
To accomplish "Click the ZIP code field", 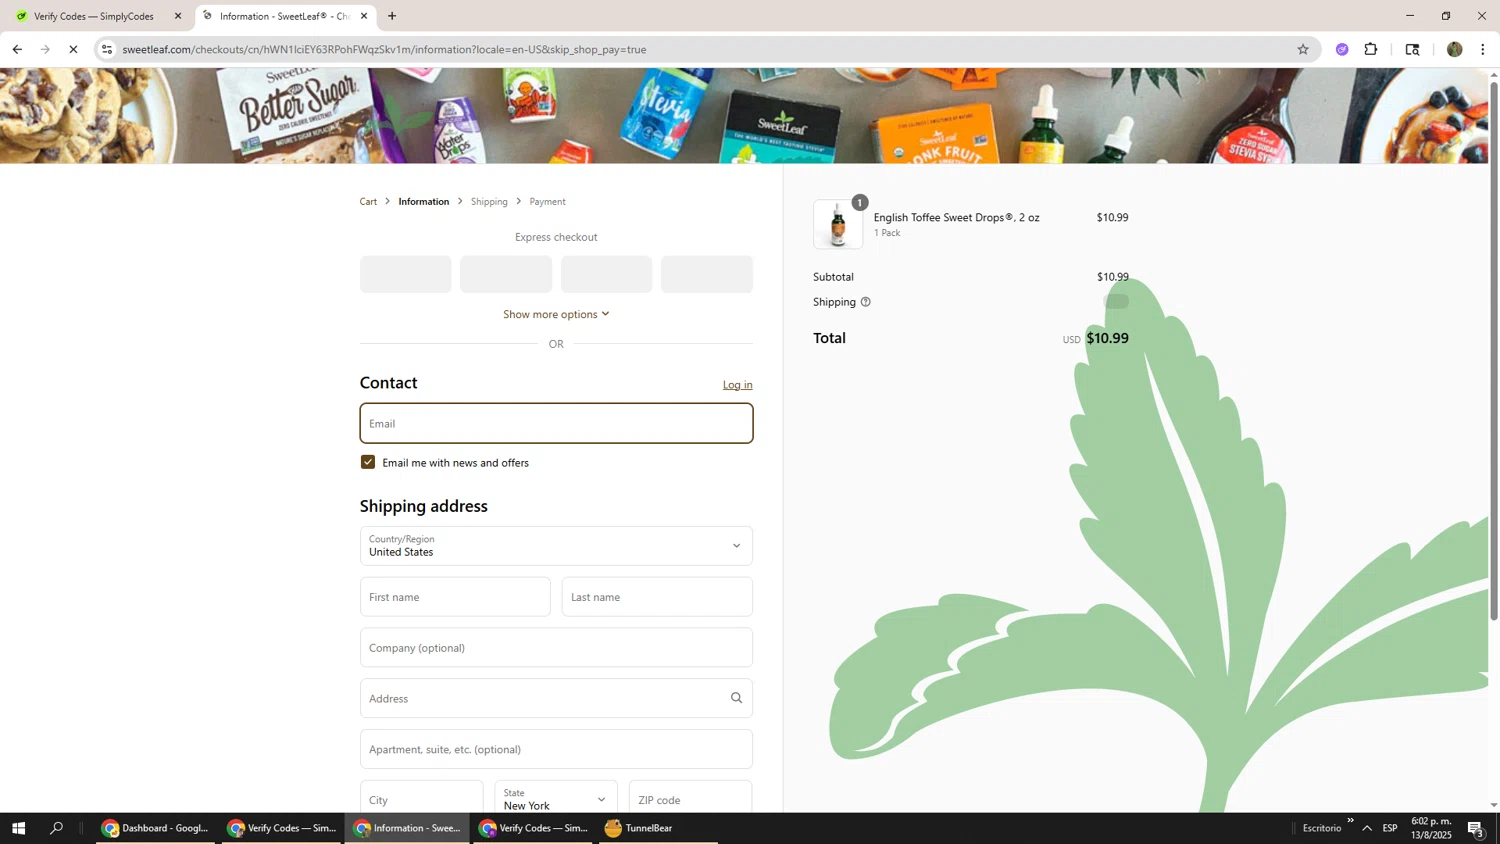I will [690, 799].
